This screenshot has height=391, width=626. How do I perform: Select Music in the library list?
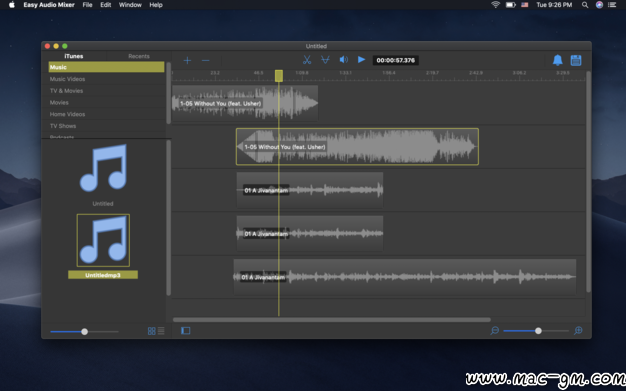pos(106,67)
